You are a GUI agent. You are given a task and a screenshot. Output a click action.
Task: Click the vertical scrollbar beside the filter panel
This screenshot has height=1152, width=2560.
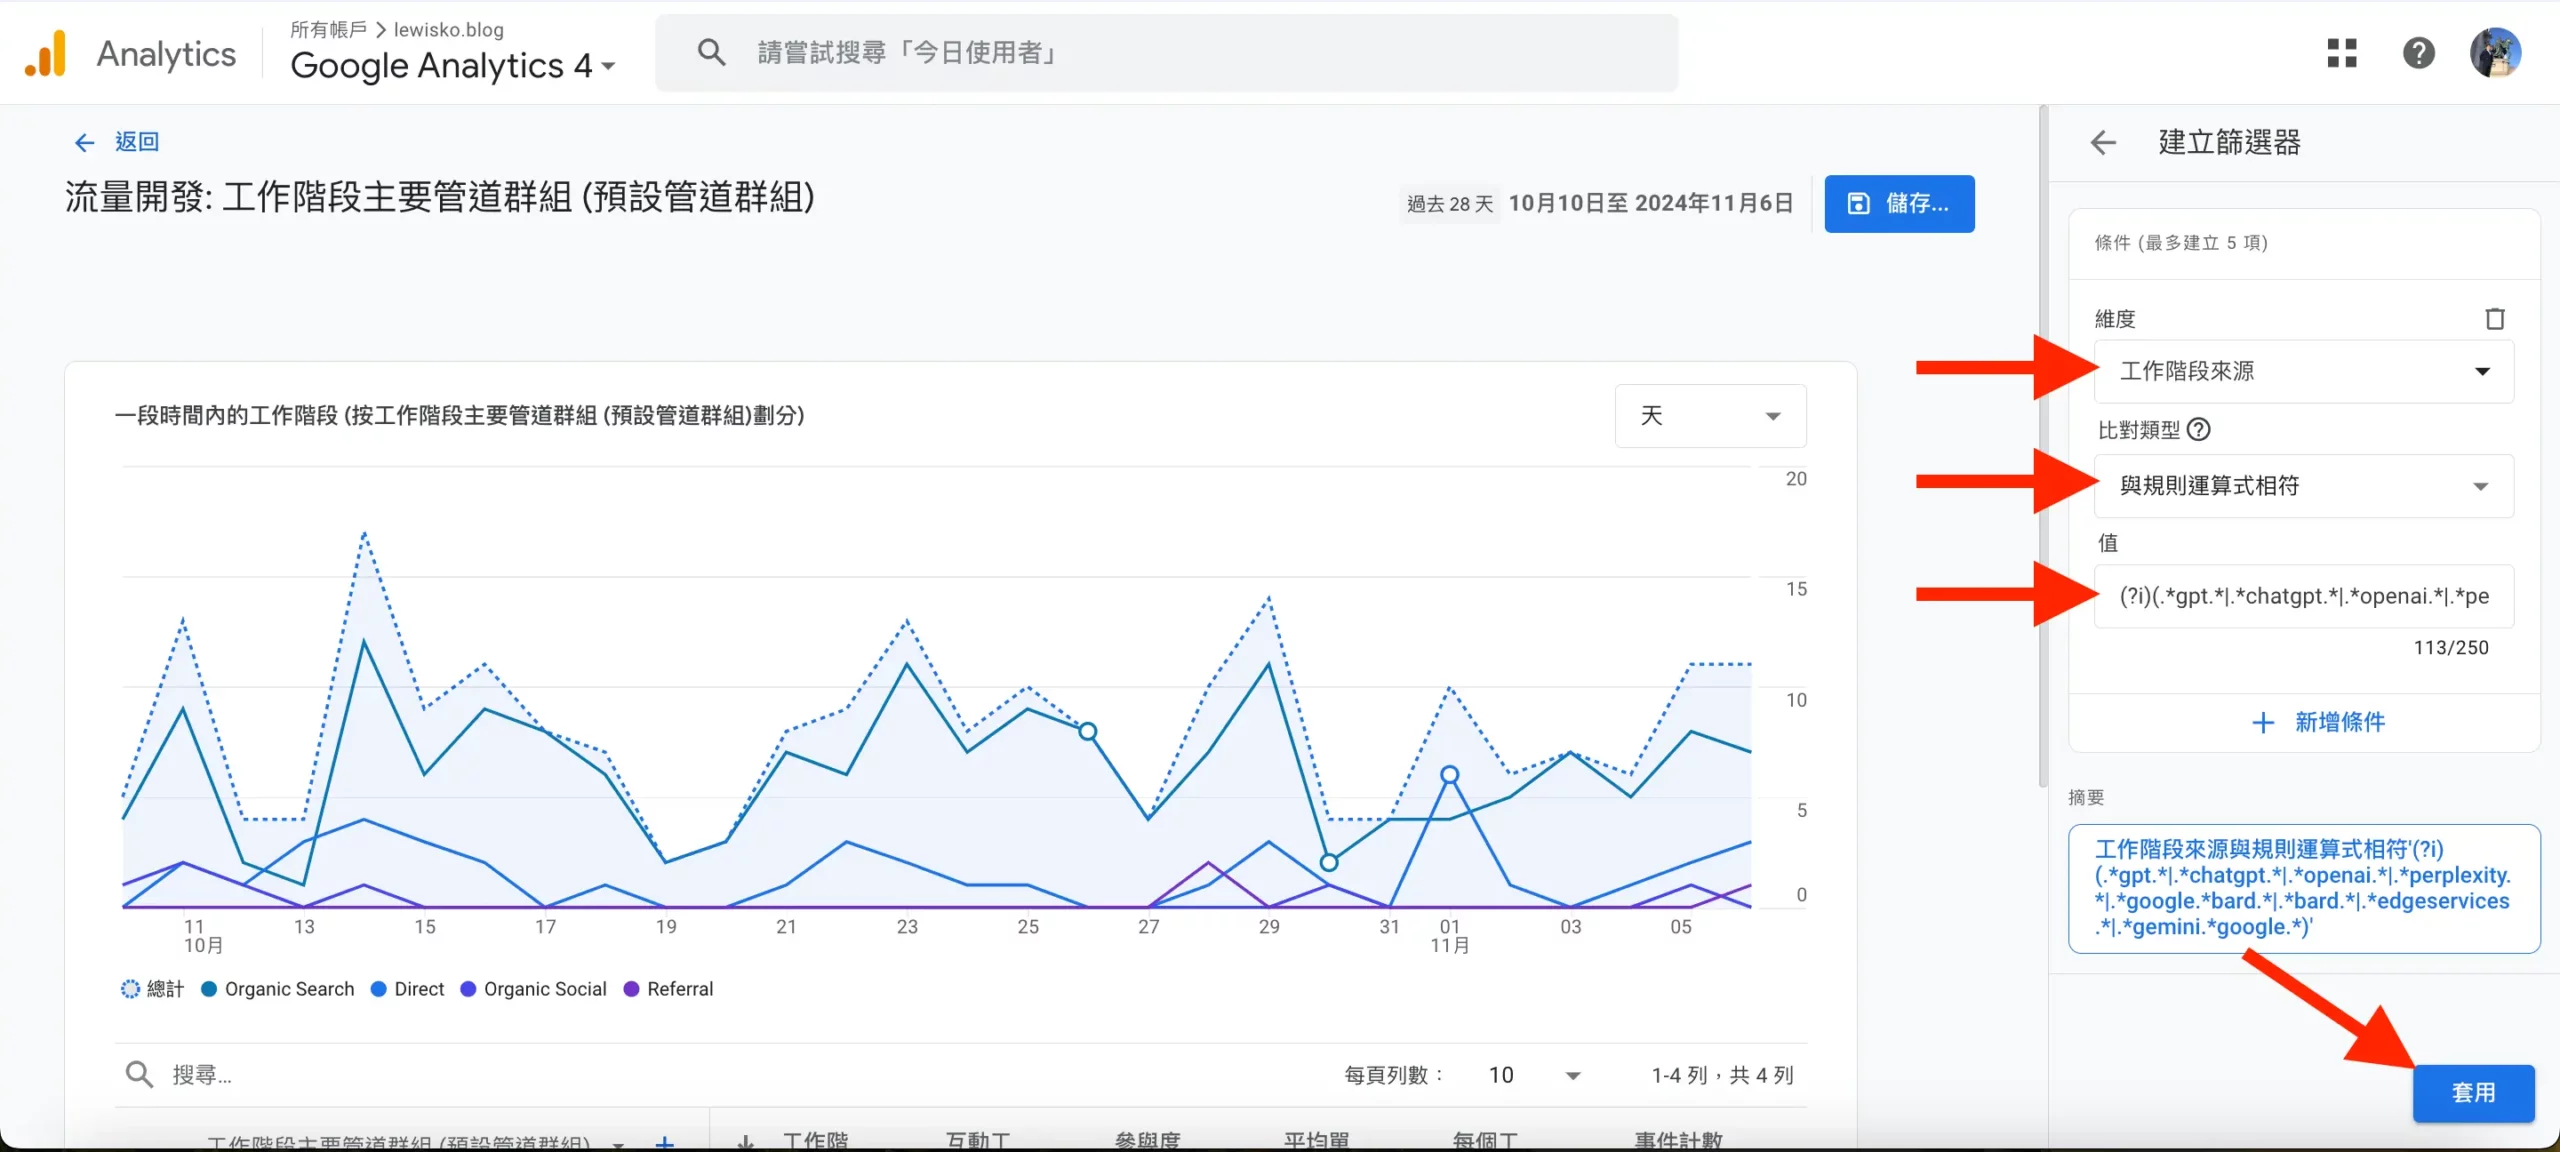(x=2042, y=446)
